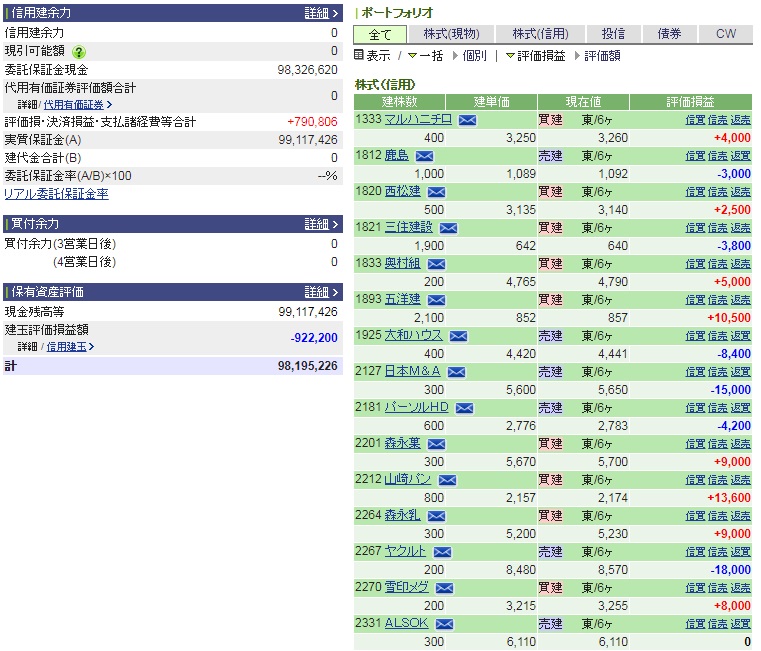761x651 pixels.
Task: Click the 評価損益 column header
Action: tap(691, 102)
